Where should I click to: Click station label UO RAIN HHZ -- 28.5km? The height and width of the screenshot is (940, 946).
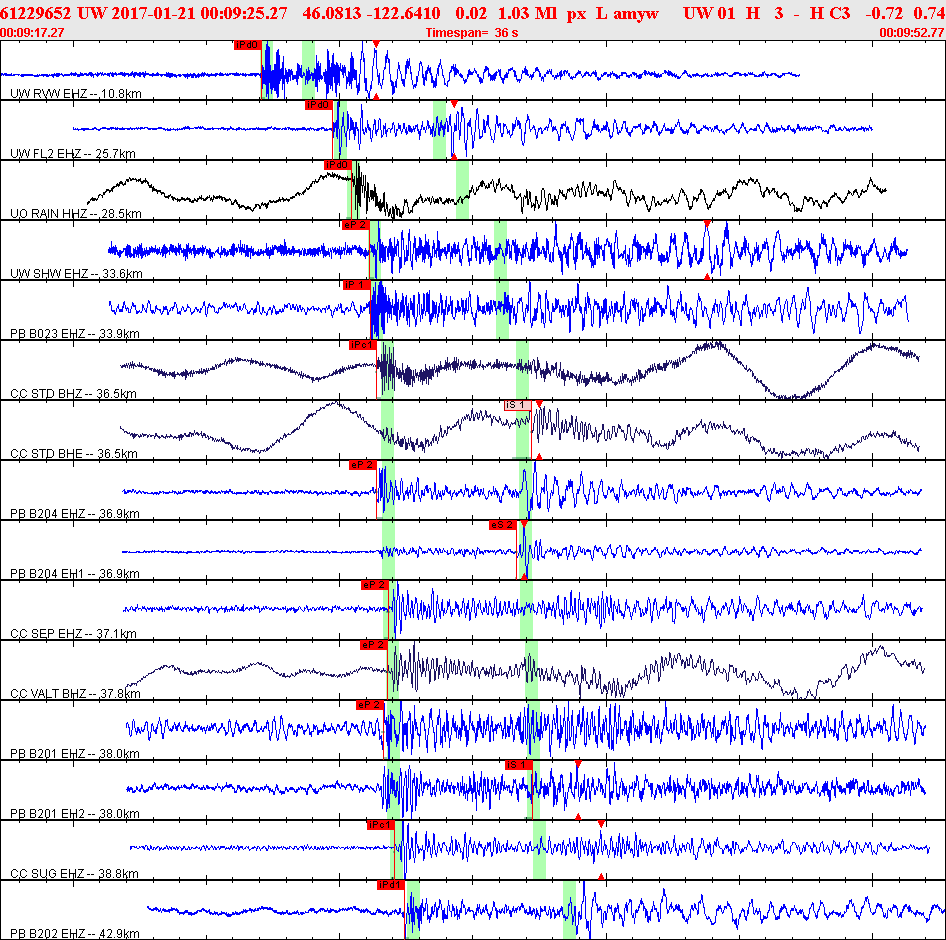tap(76, 214)
